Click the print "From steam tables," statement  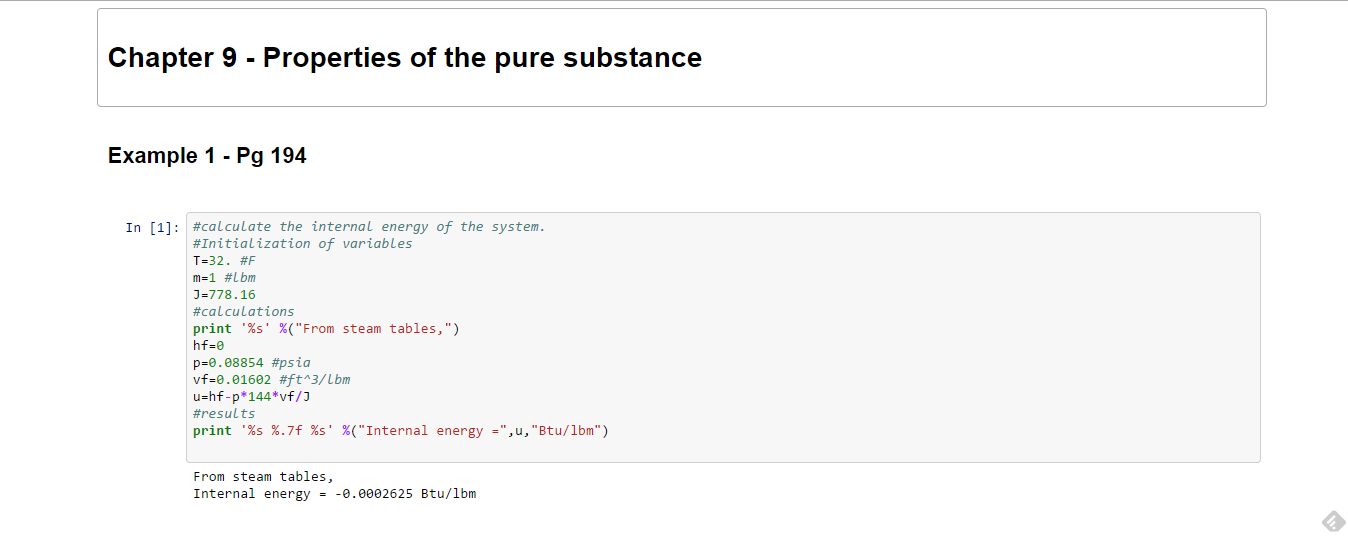(326, 329)
